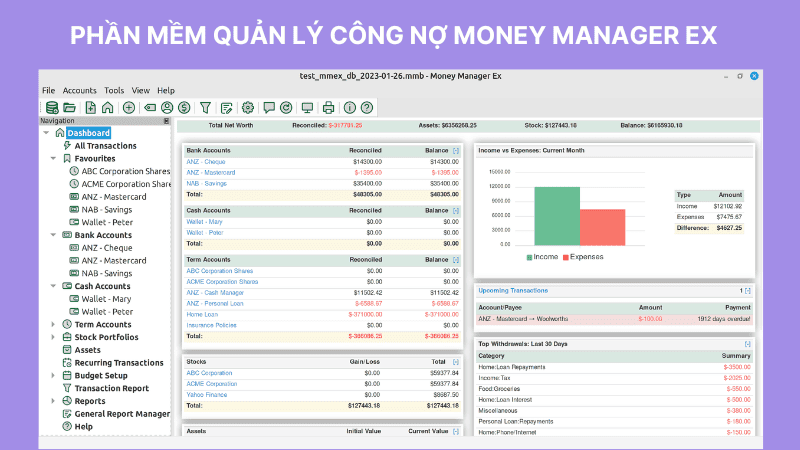Collapse the Top Withdrawals panel toggle
The image size is (800, 450).
click(747, 344)
